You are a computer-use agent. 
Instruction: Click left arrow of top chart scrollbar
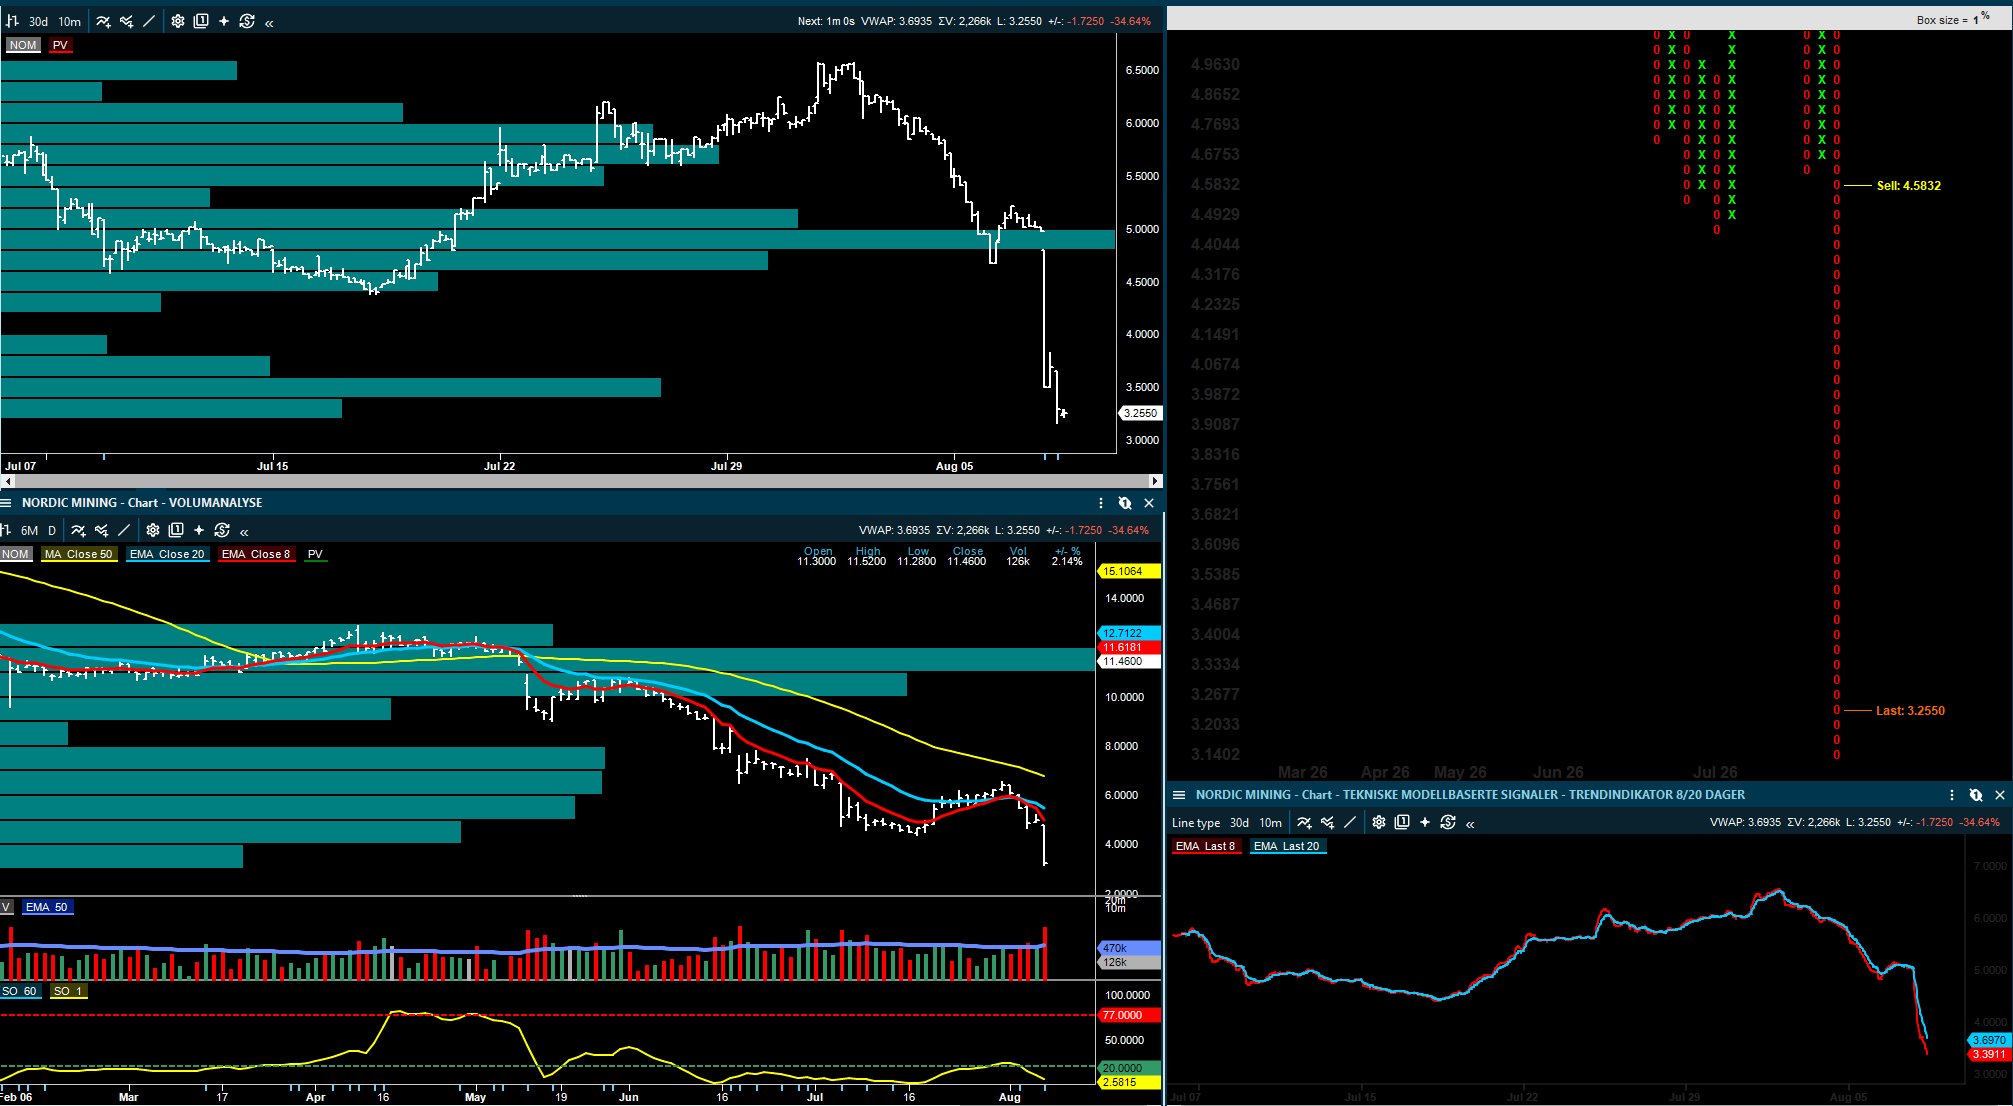pos(8,481)
